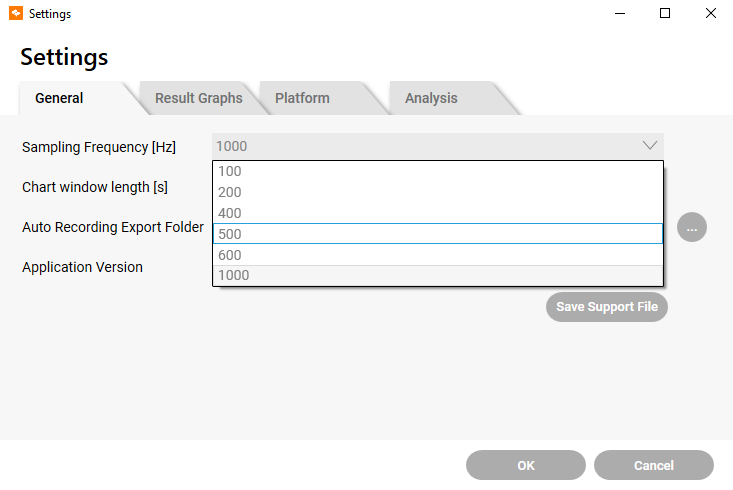Close the Settings window
The height and width of the screenshot is (490, 733).
711,13
